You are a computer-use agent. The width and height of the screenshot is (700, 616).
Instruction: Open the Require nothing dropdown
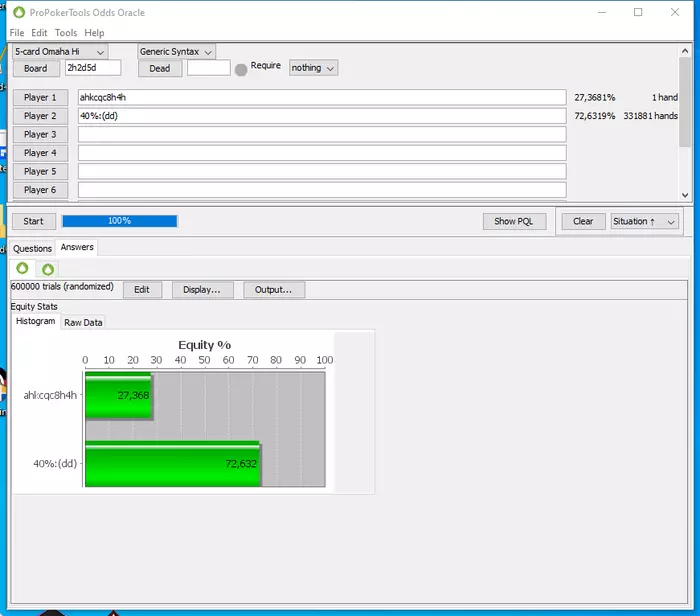(313, 68)
